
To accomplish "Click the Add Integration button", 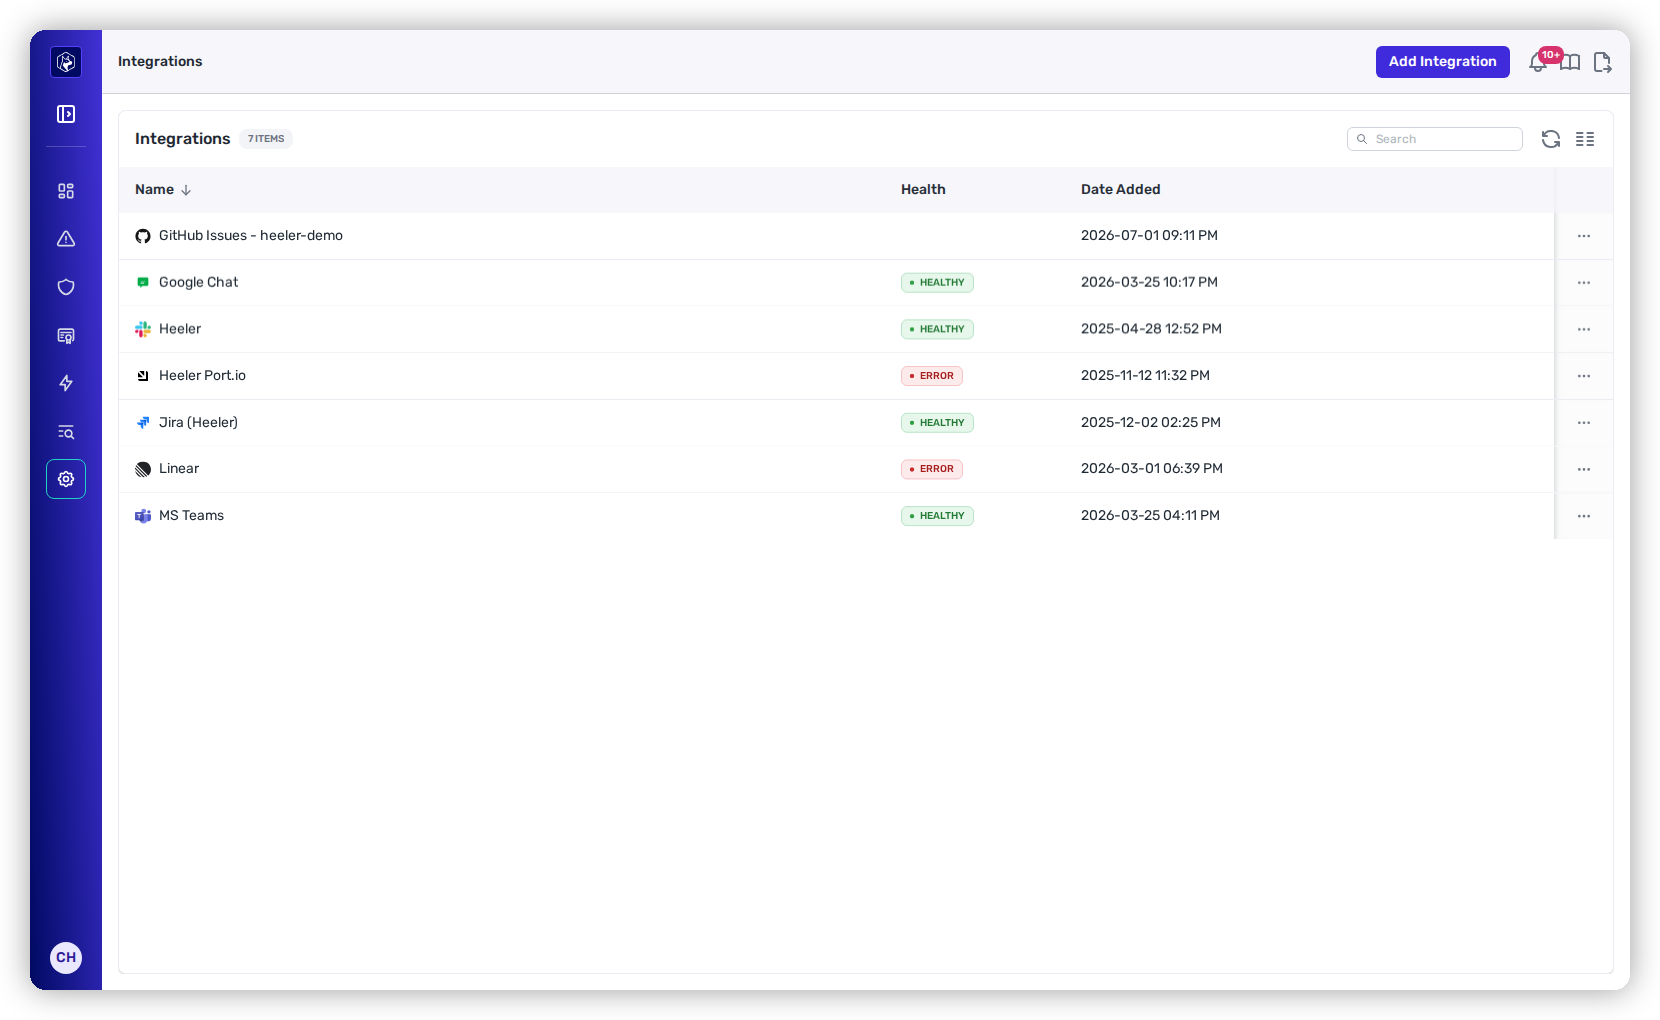I will click(x=1443, y=62).
